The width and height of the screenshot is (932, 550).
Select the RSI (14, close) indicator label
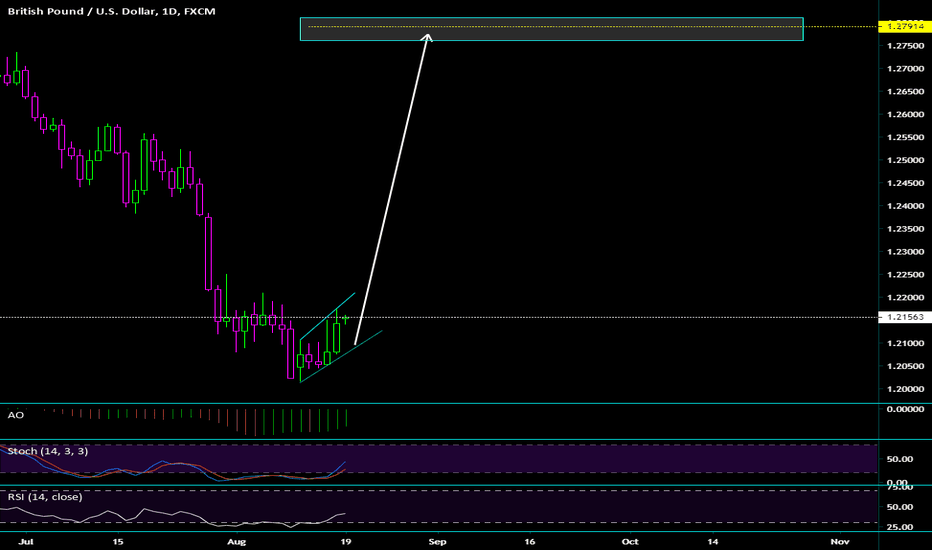point(45,496)
